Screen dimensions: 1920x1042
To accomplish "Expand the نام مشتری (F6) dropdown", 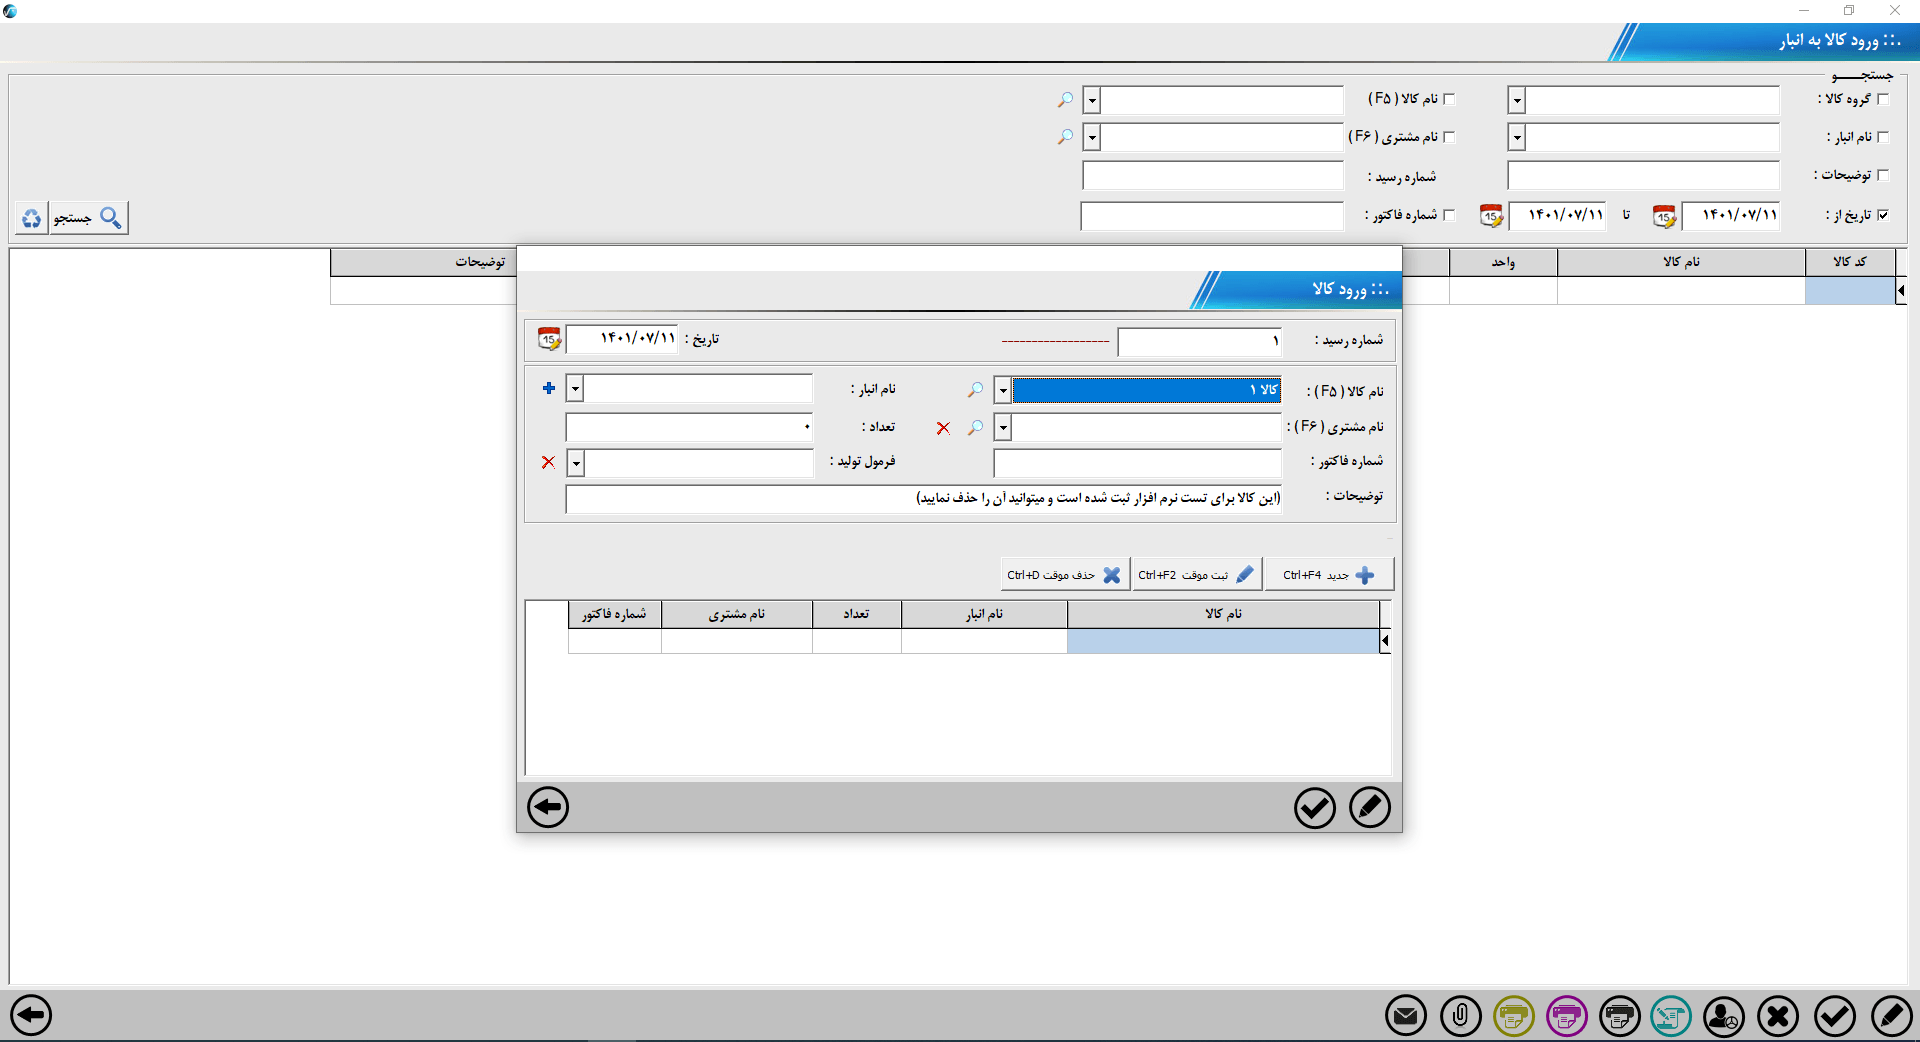I will (1002, 428).
